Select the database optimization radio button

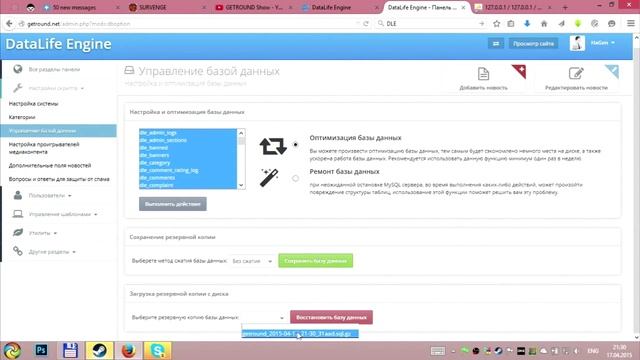point(296,144)
